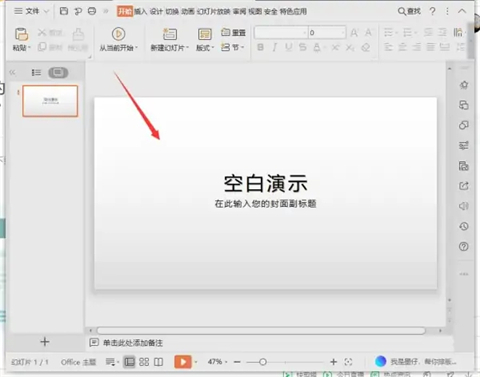Switch to the Transitions (切换) tab
Image resolution: width=480 pixels, height=377 pixels.
click(172, 12)
